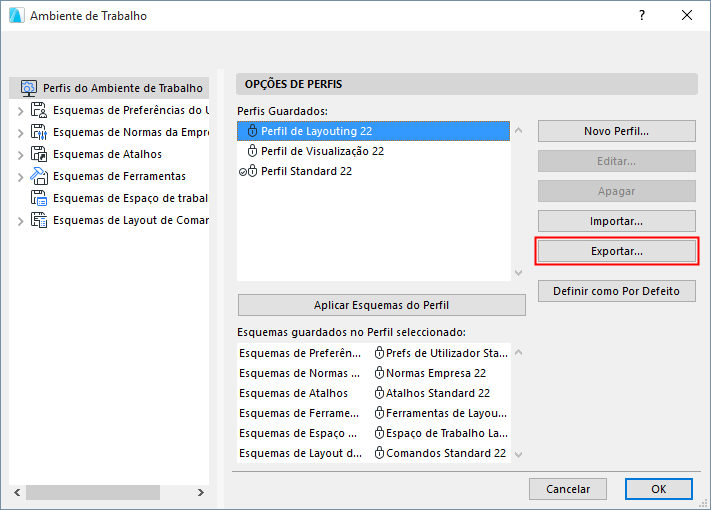Click the scroll down arrow of saved profiles list

click(518, 272)
